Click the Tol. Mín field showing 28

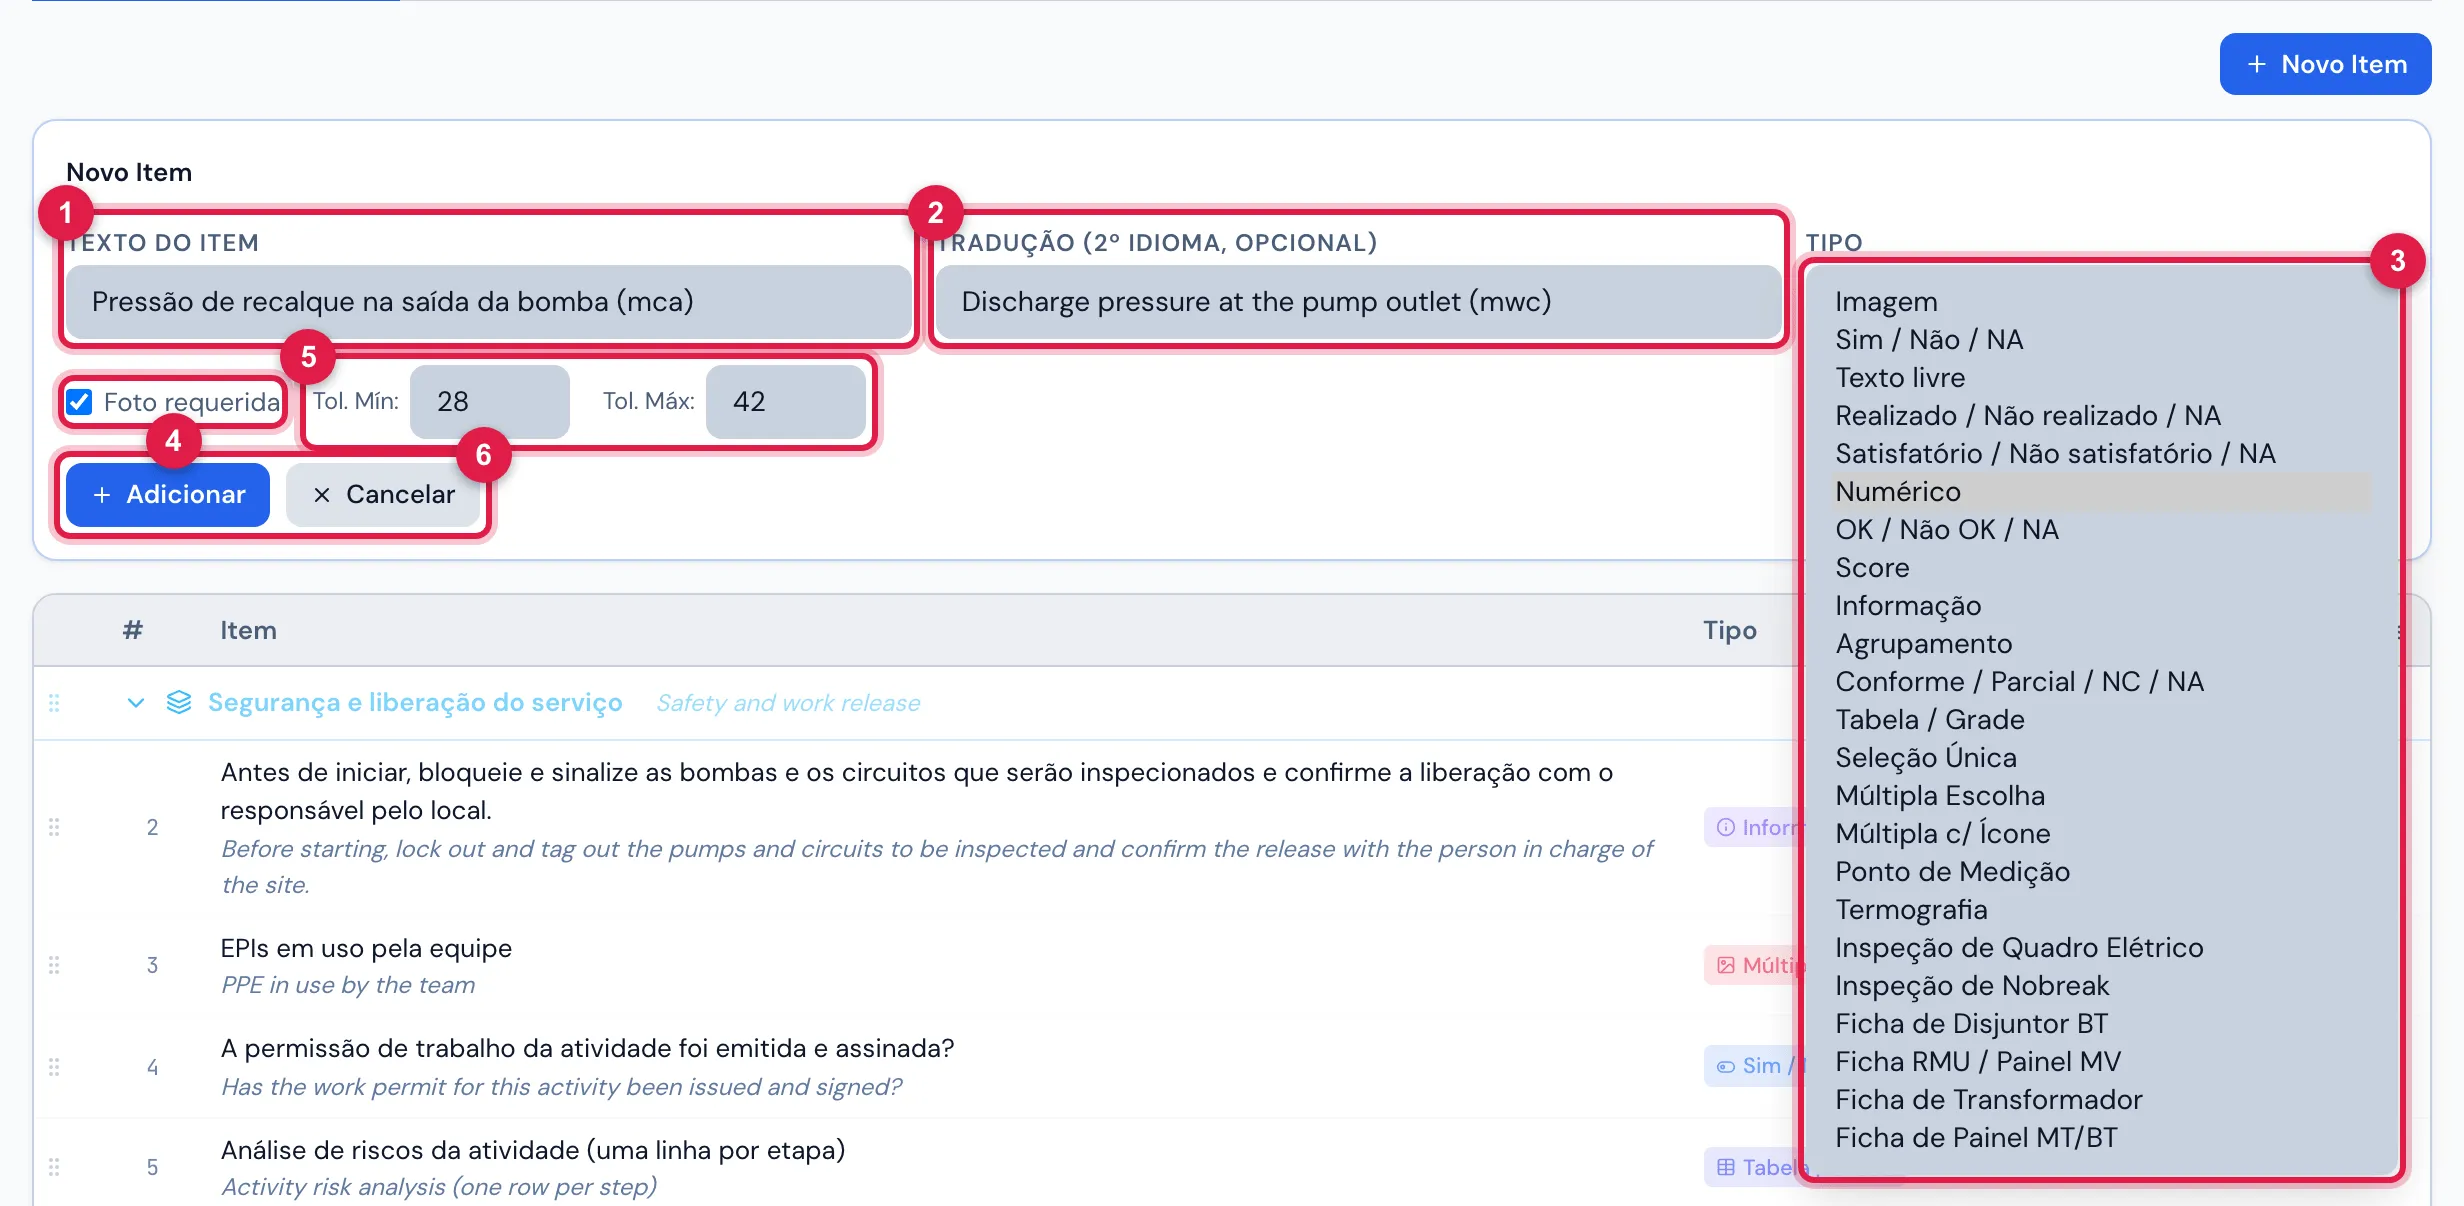click(490, 402)
